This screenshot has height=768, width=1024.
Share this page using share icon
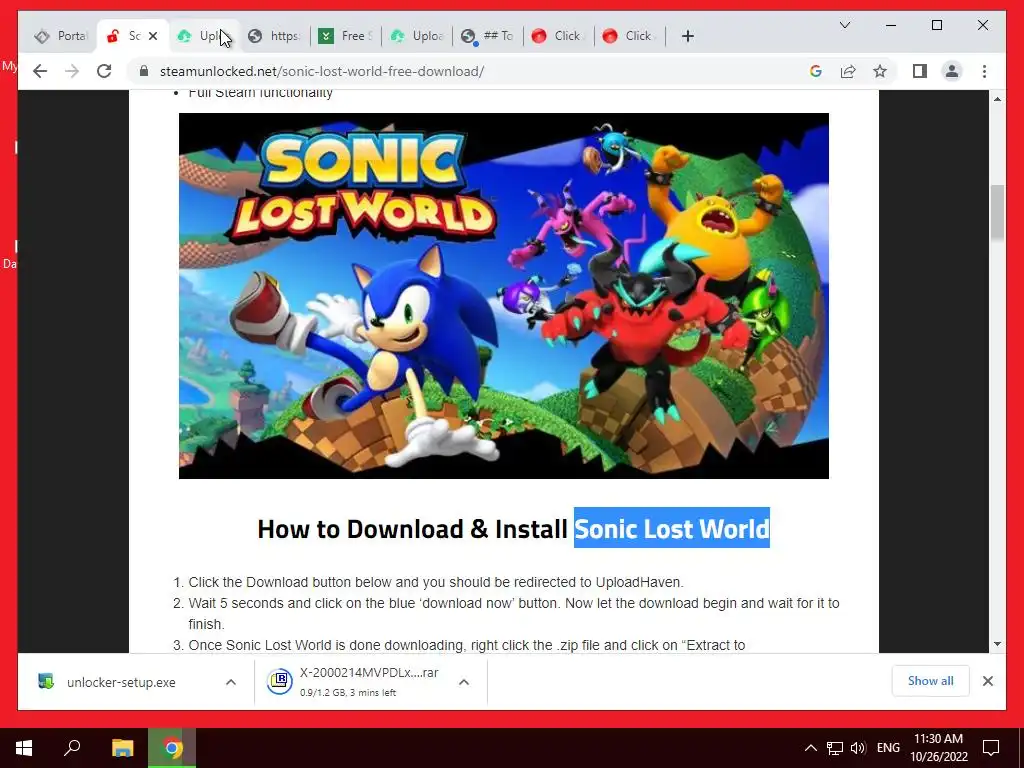click(848, 71)
